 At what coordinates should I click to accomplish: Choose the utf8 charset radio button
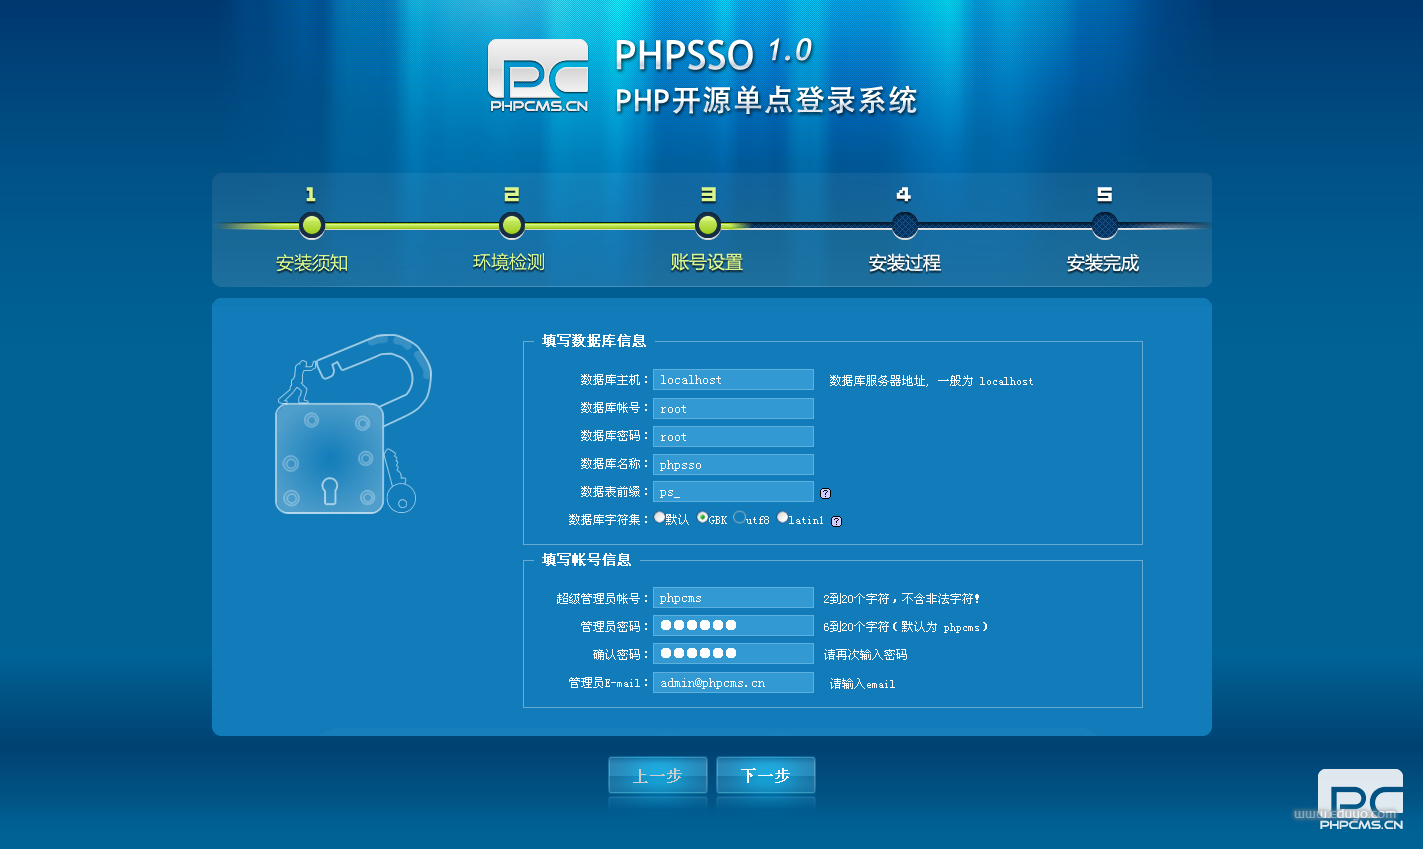tap(739, 518)
